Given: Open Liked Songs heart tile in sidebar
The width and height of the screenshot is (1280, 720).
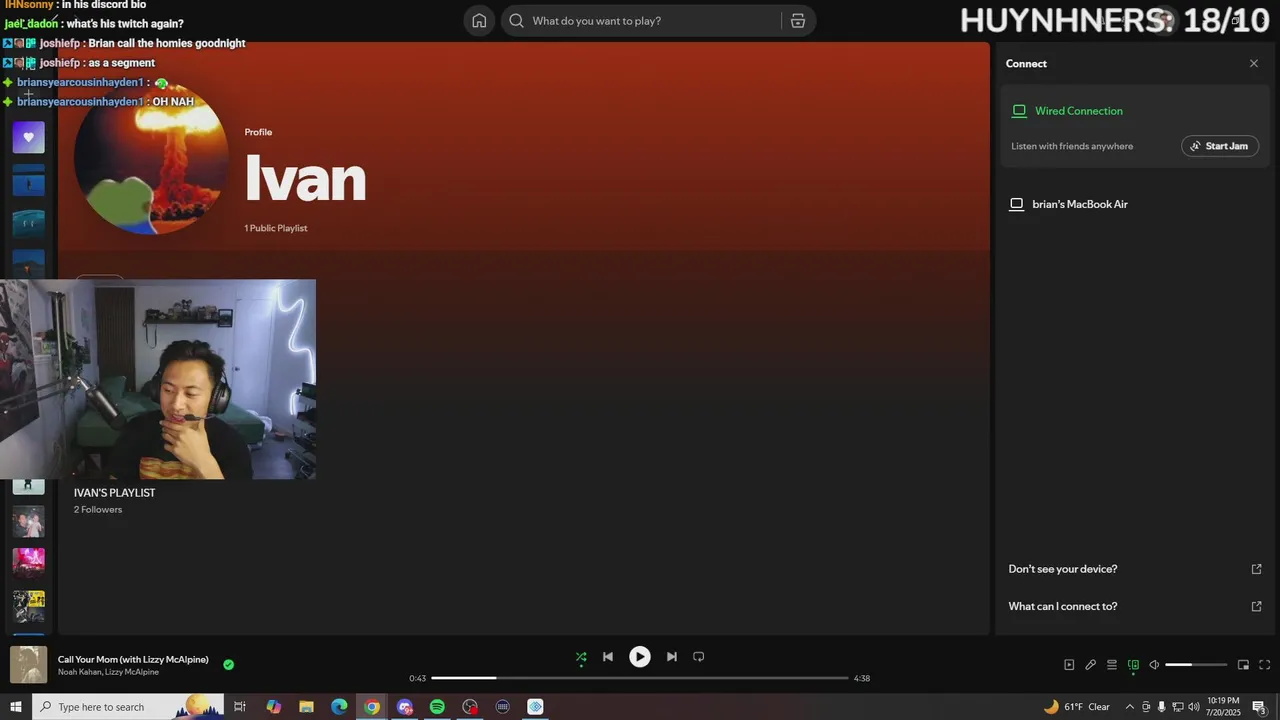Looking at the screenshot, I should pyautogui.click(x=29, y=137).
